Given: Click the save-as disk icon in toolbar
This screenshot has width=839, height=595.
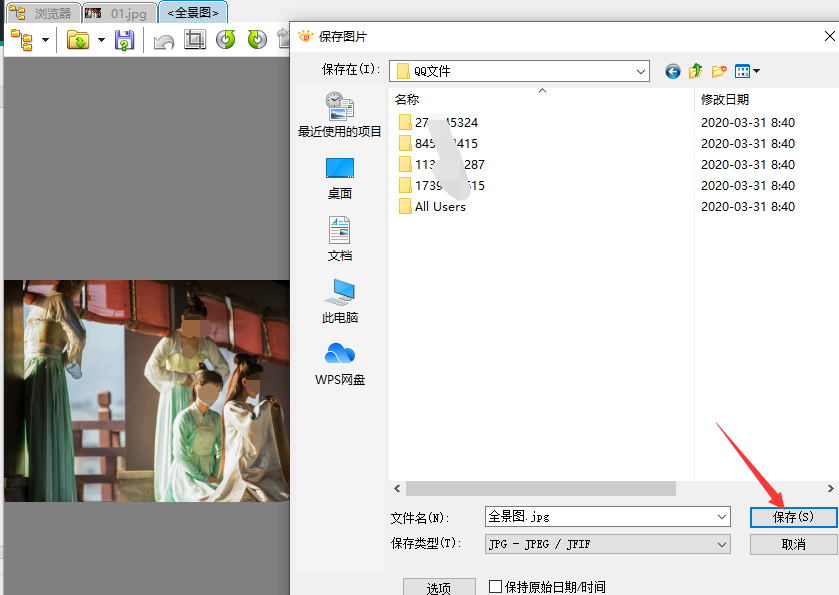Looking at the screenshot, I should [x=124, y=40].
